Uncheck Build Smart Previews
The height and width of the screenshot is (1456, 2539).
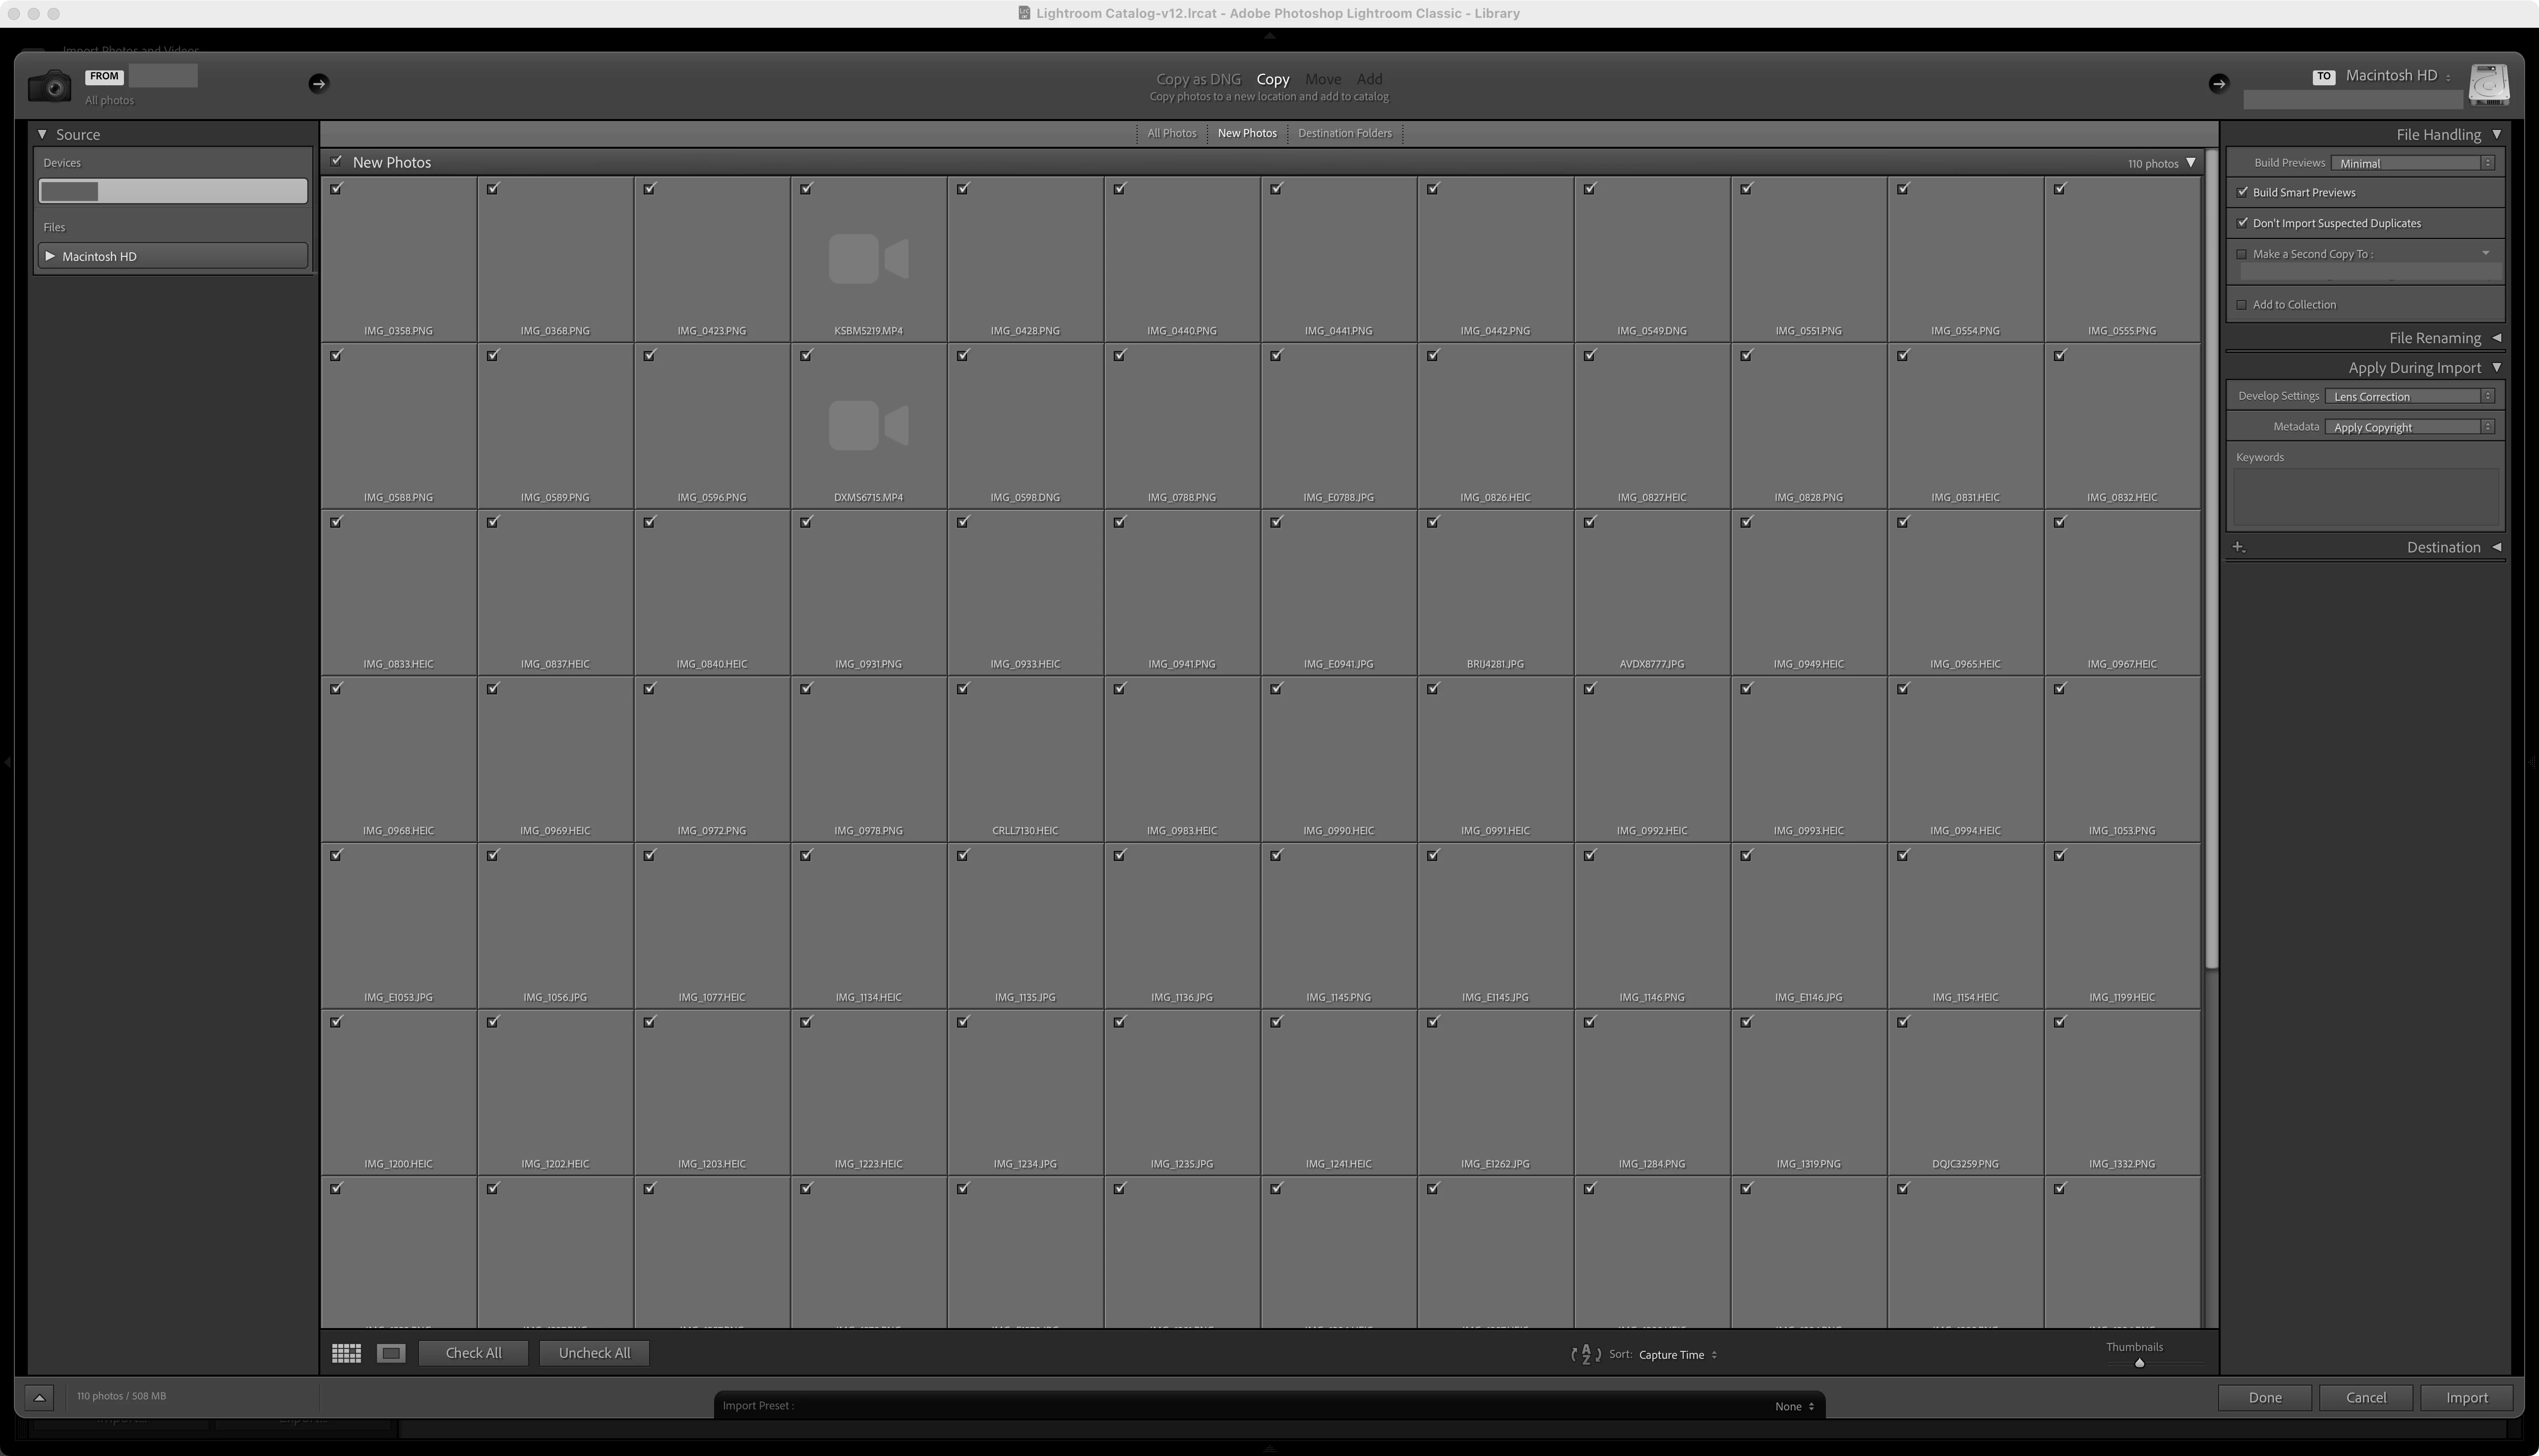[2242, 192]
